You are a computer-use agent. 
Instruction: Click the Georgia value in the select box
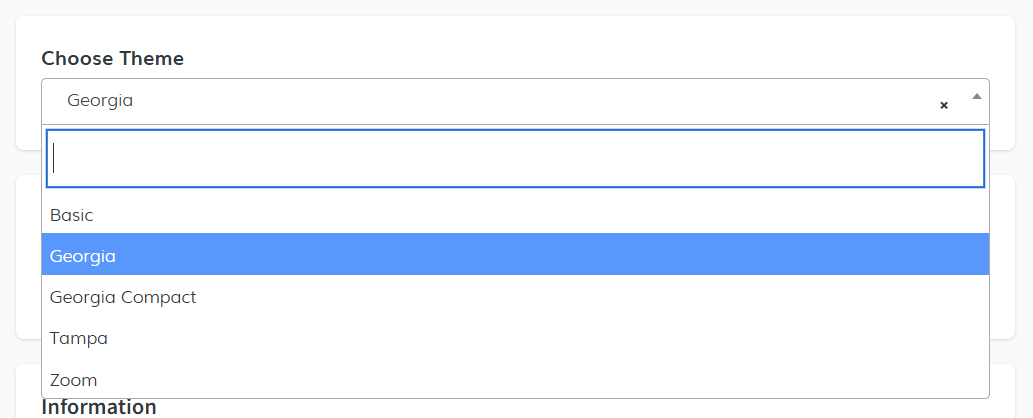pos(100,101)
